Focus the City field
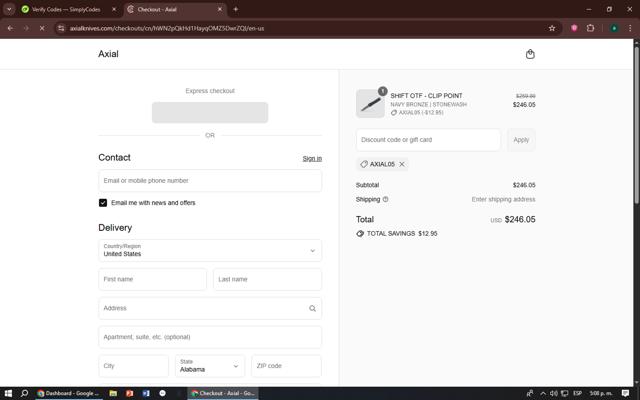 pyautogui.click(x=133, y=366)
